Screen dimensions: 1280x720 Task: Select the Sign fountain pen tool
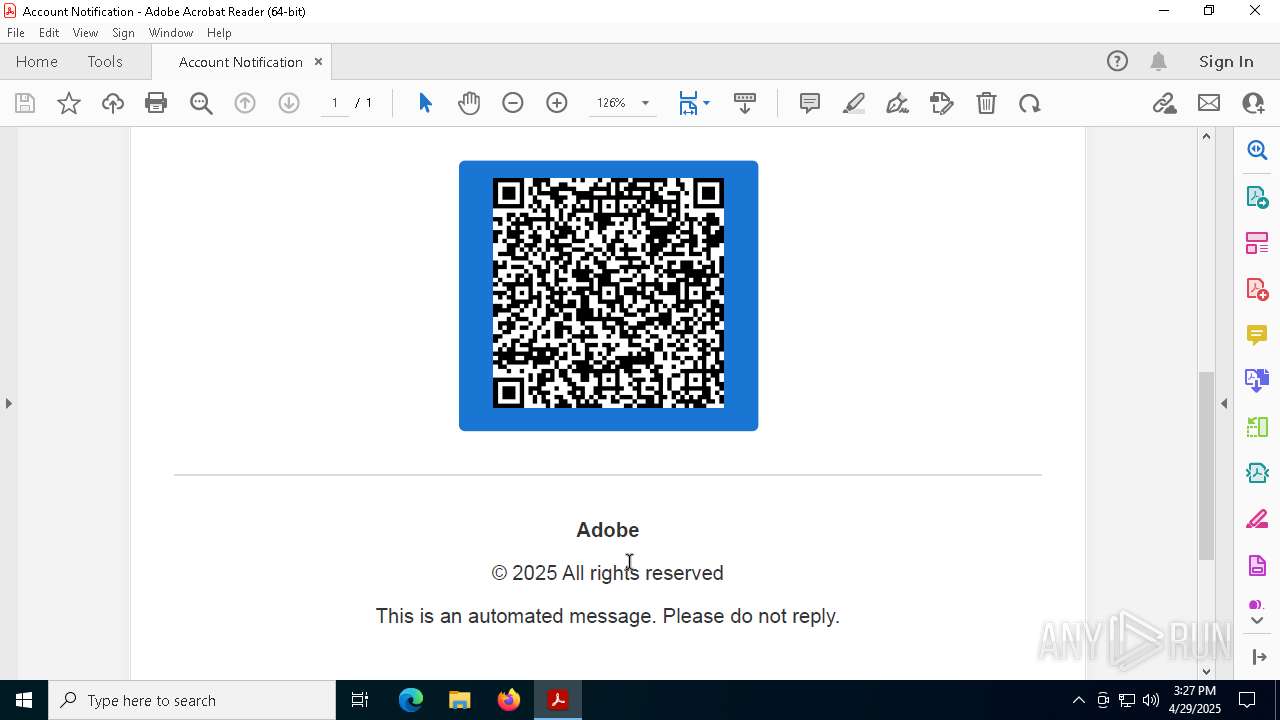tap(898, 103)
